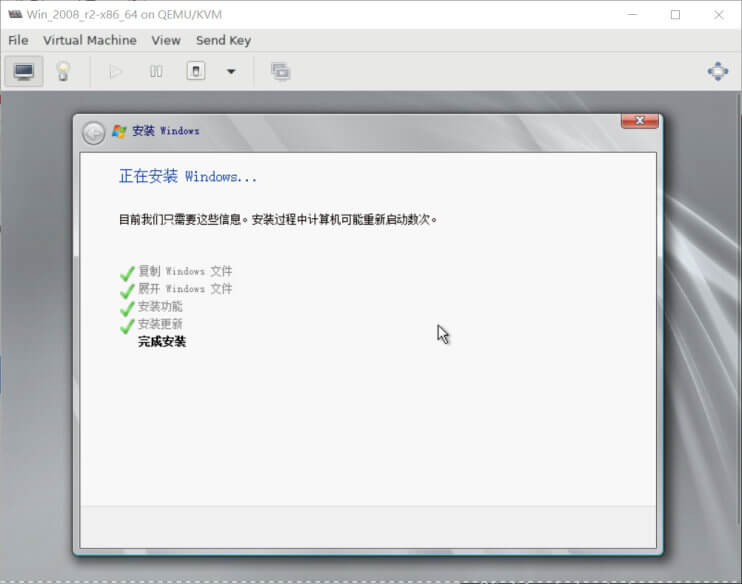Click the Windows flag logo in setup title
The height and width of the screenshot is (584, 742).
click(x=119, y=131)
